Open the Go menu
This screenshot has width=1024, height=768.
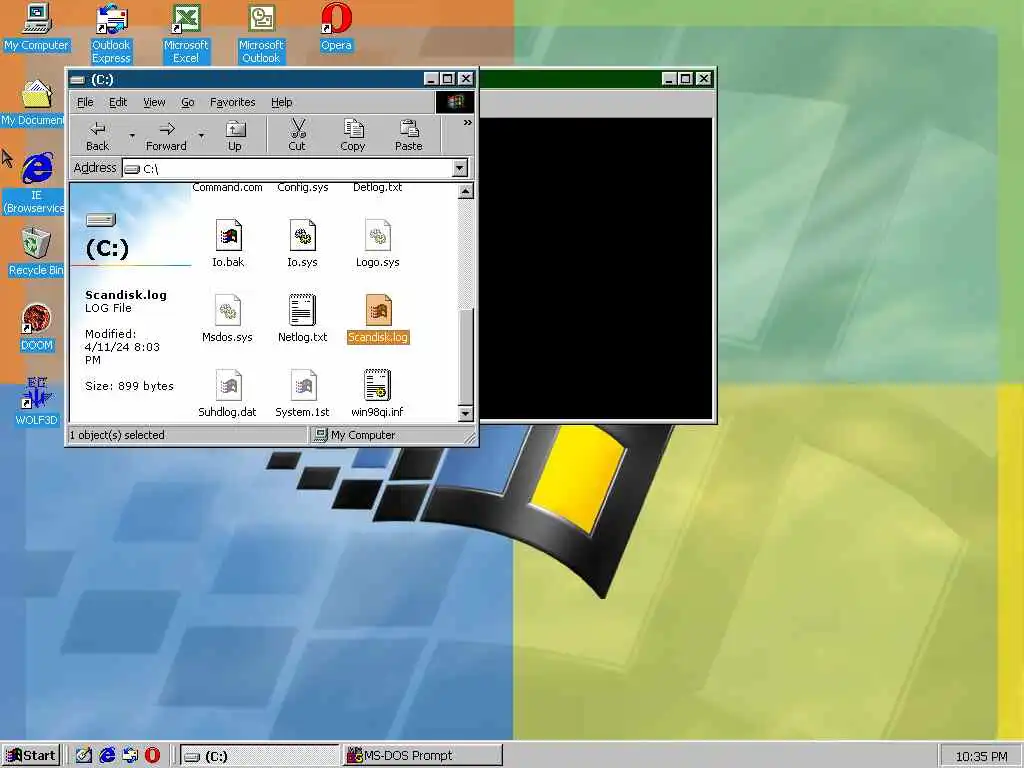pos(187,102)
